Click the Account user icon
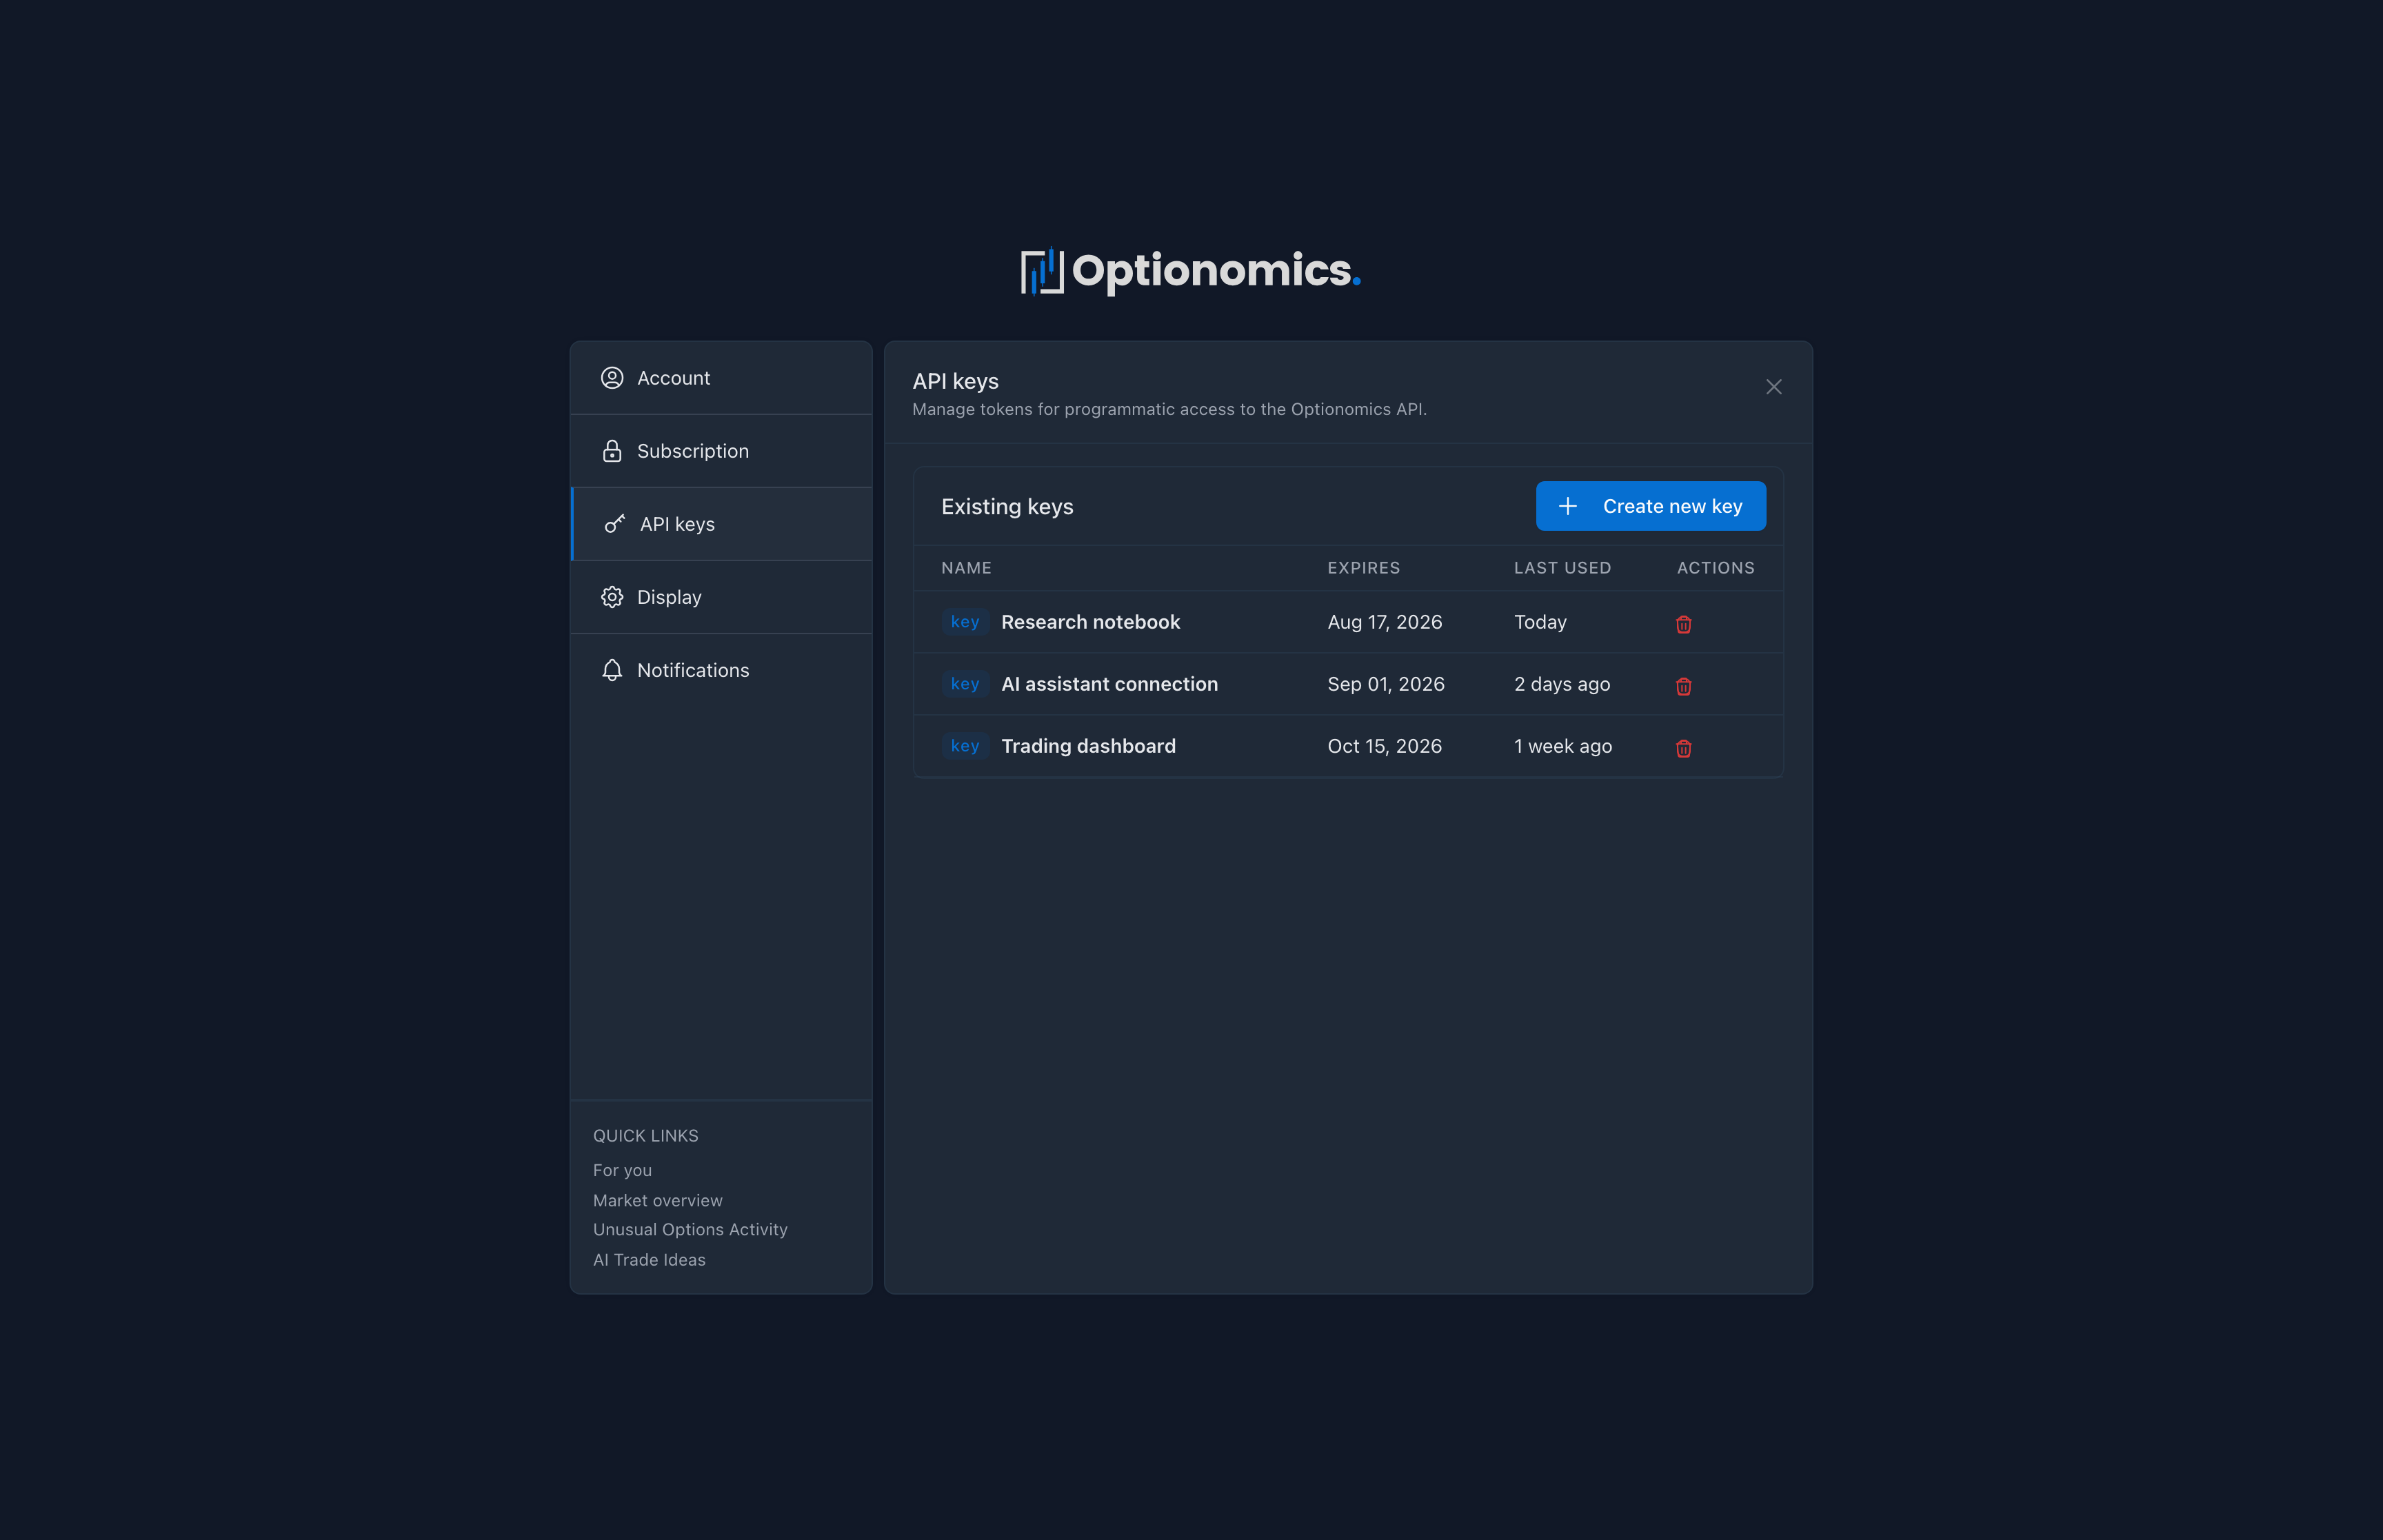 612,378
